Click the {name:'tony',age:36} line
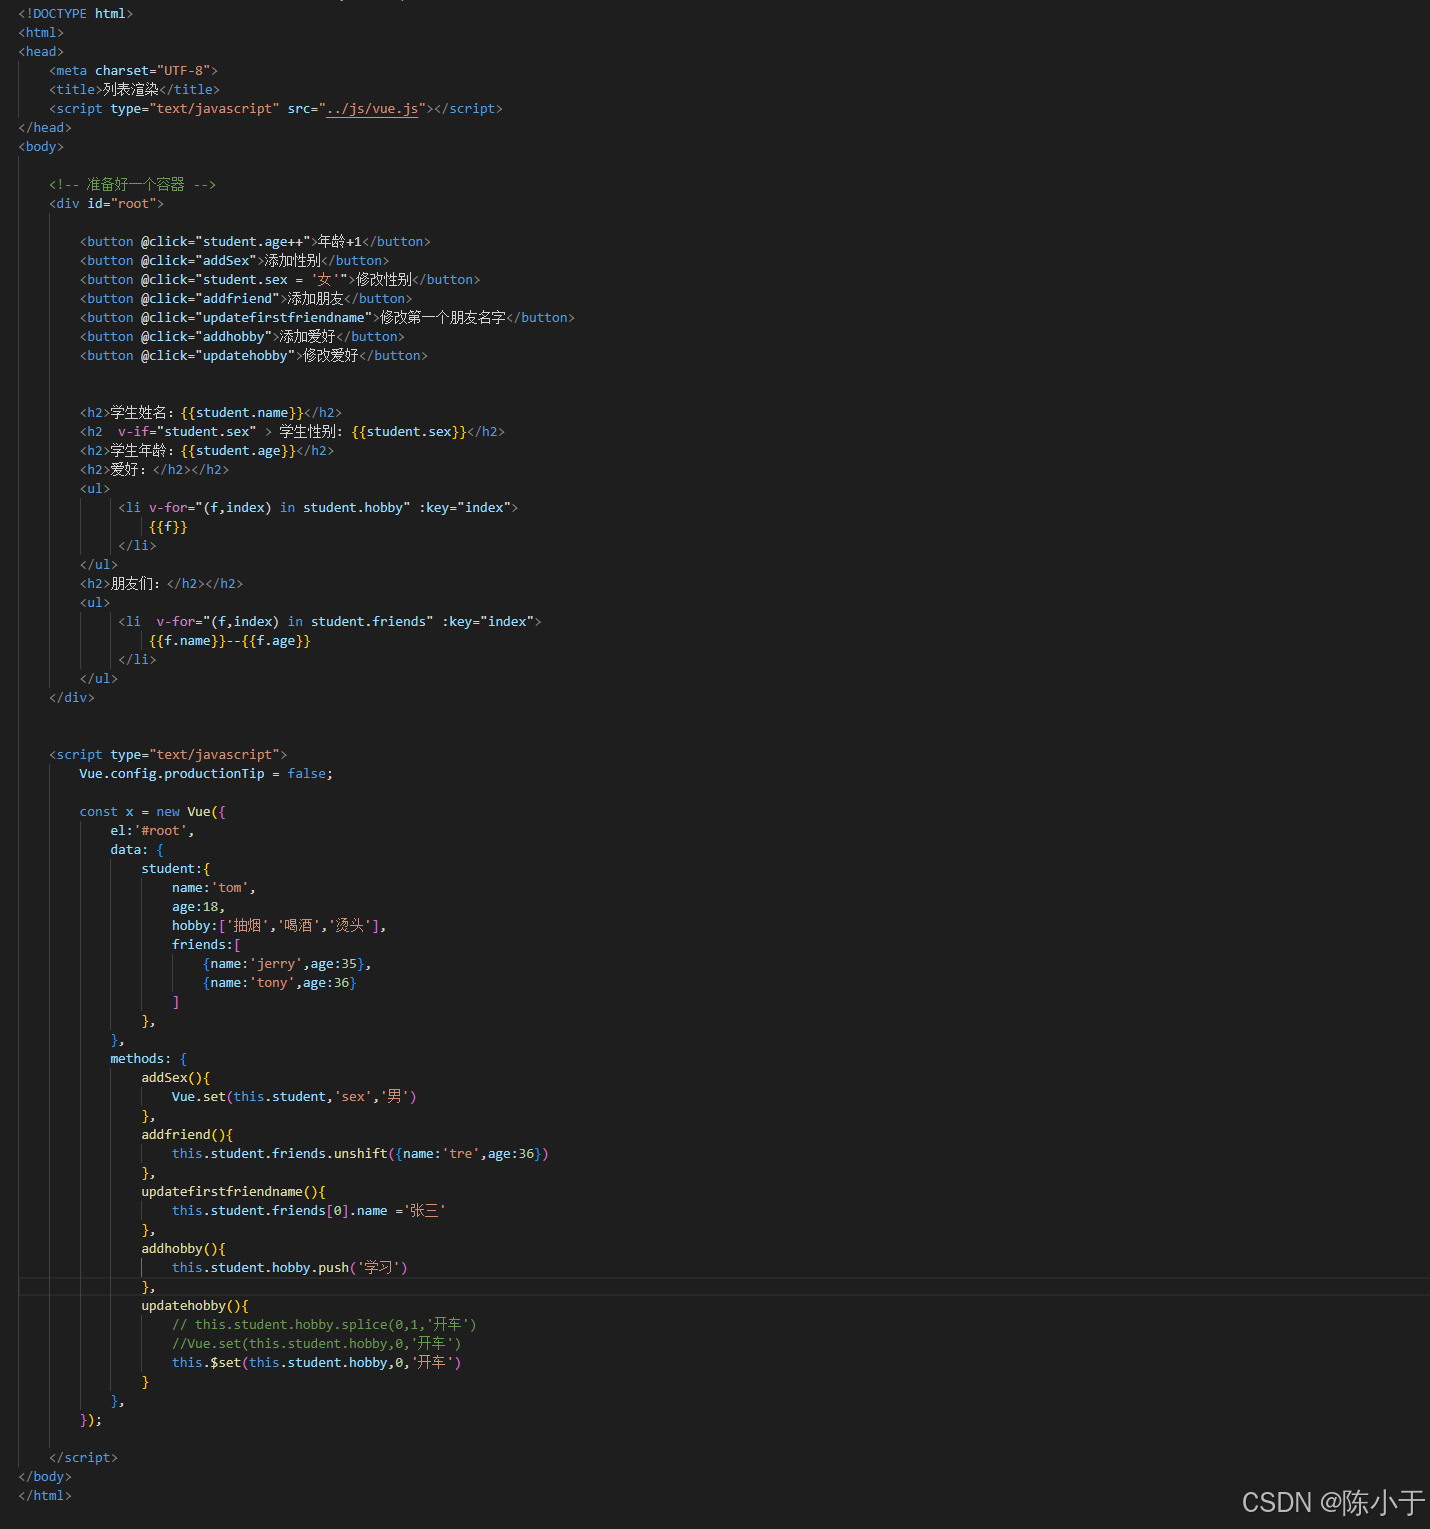 tap(280, 982)
